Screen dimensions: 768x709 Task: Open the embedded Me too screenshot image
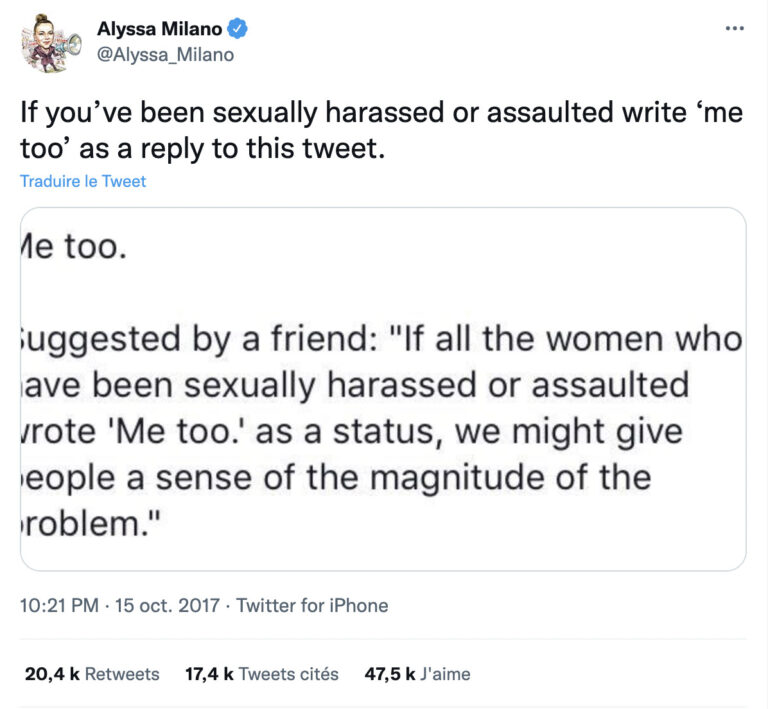pos(383,388)
